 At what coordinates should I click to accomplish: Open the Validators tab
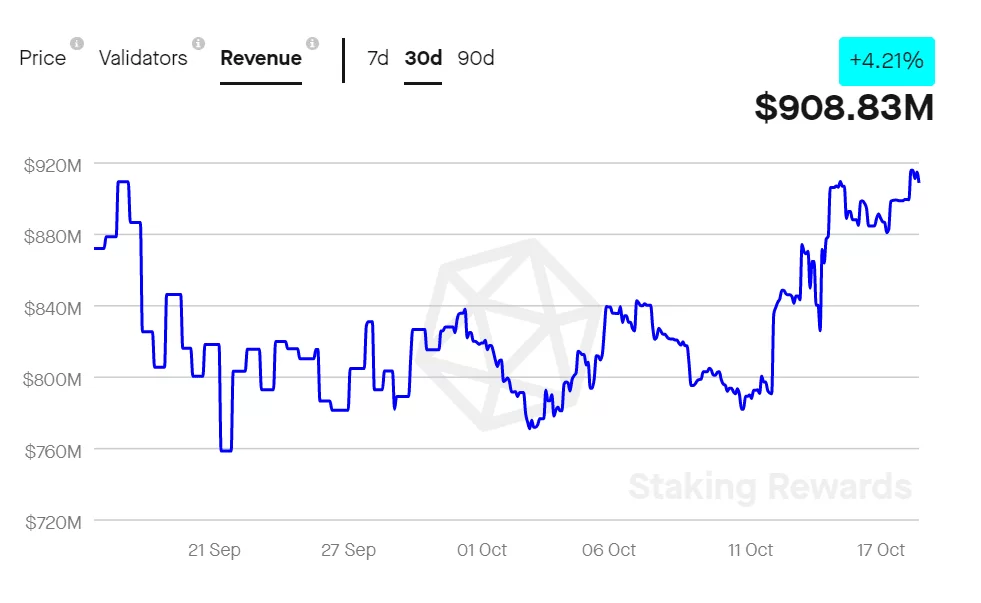143,58
